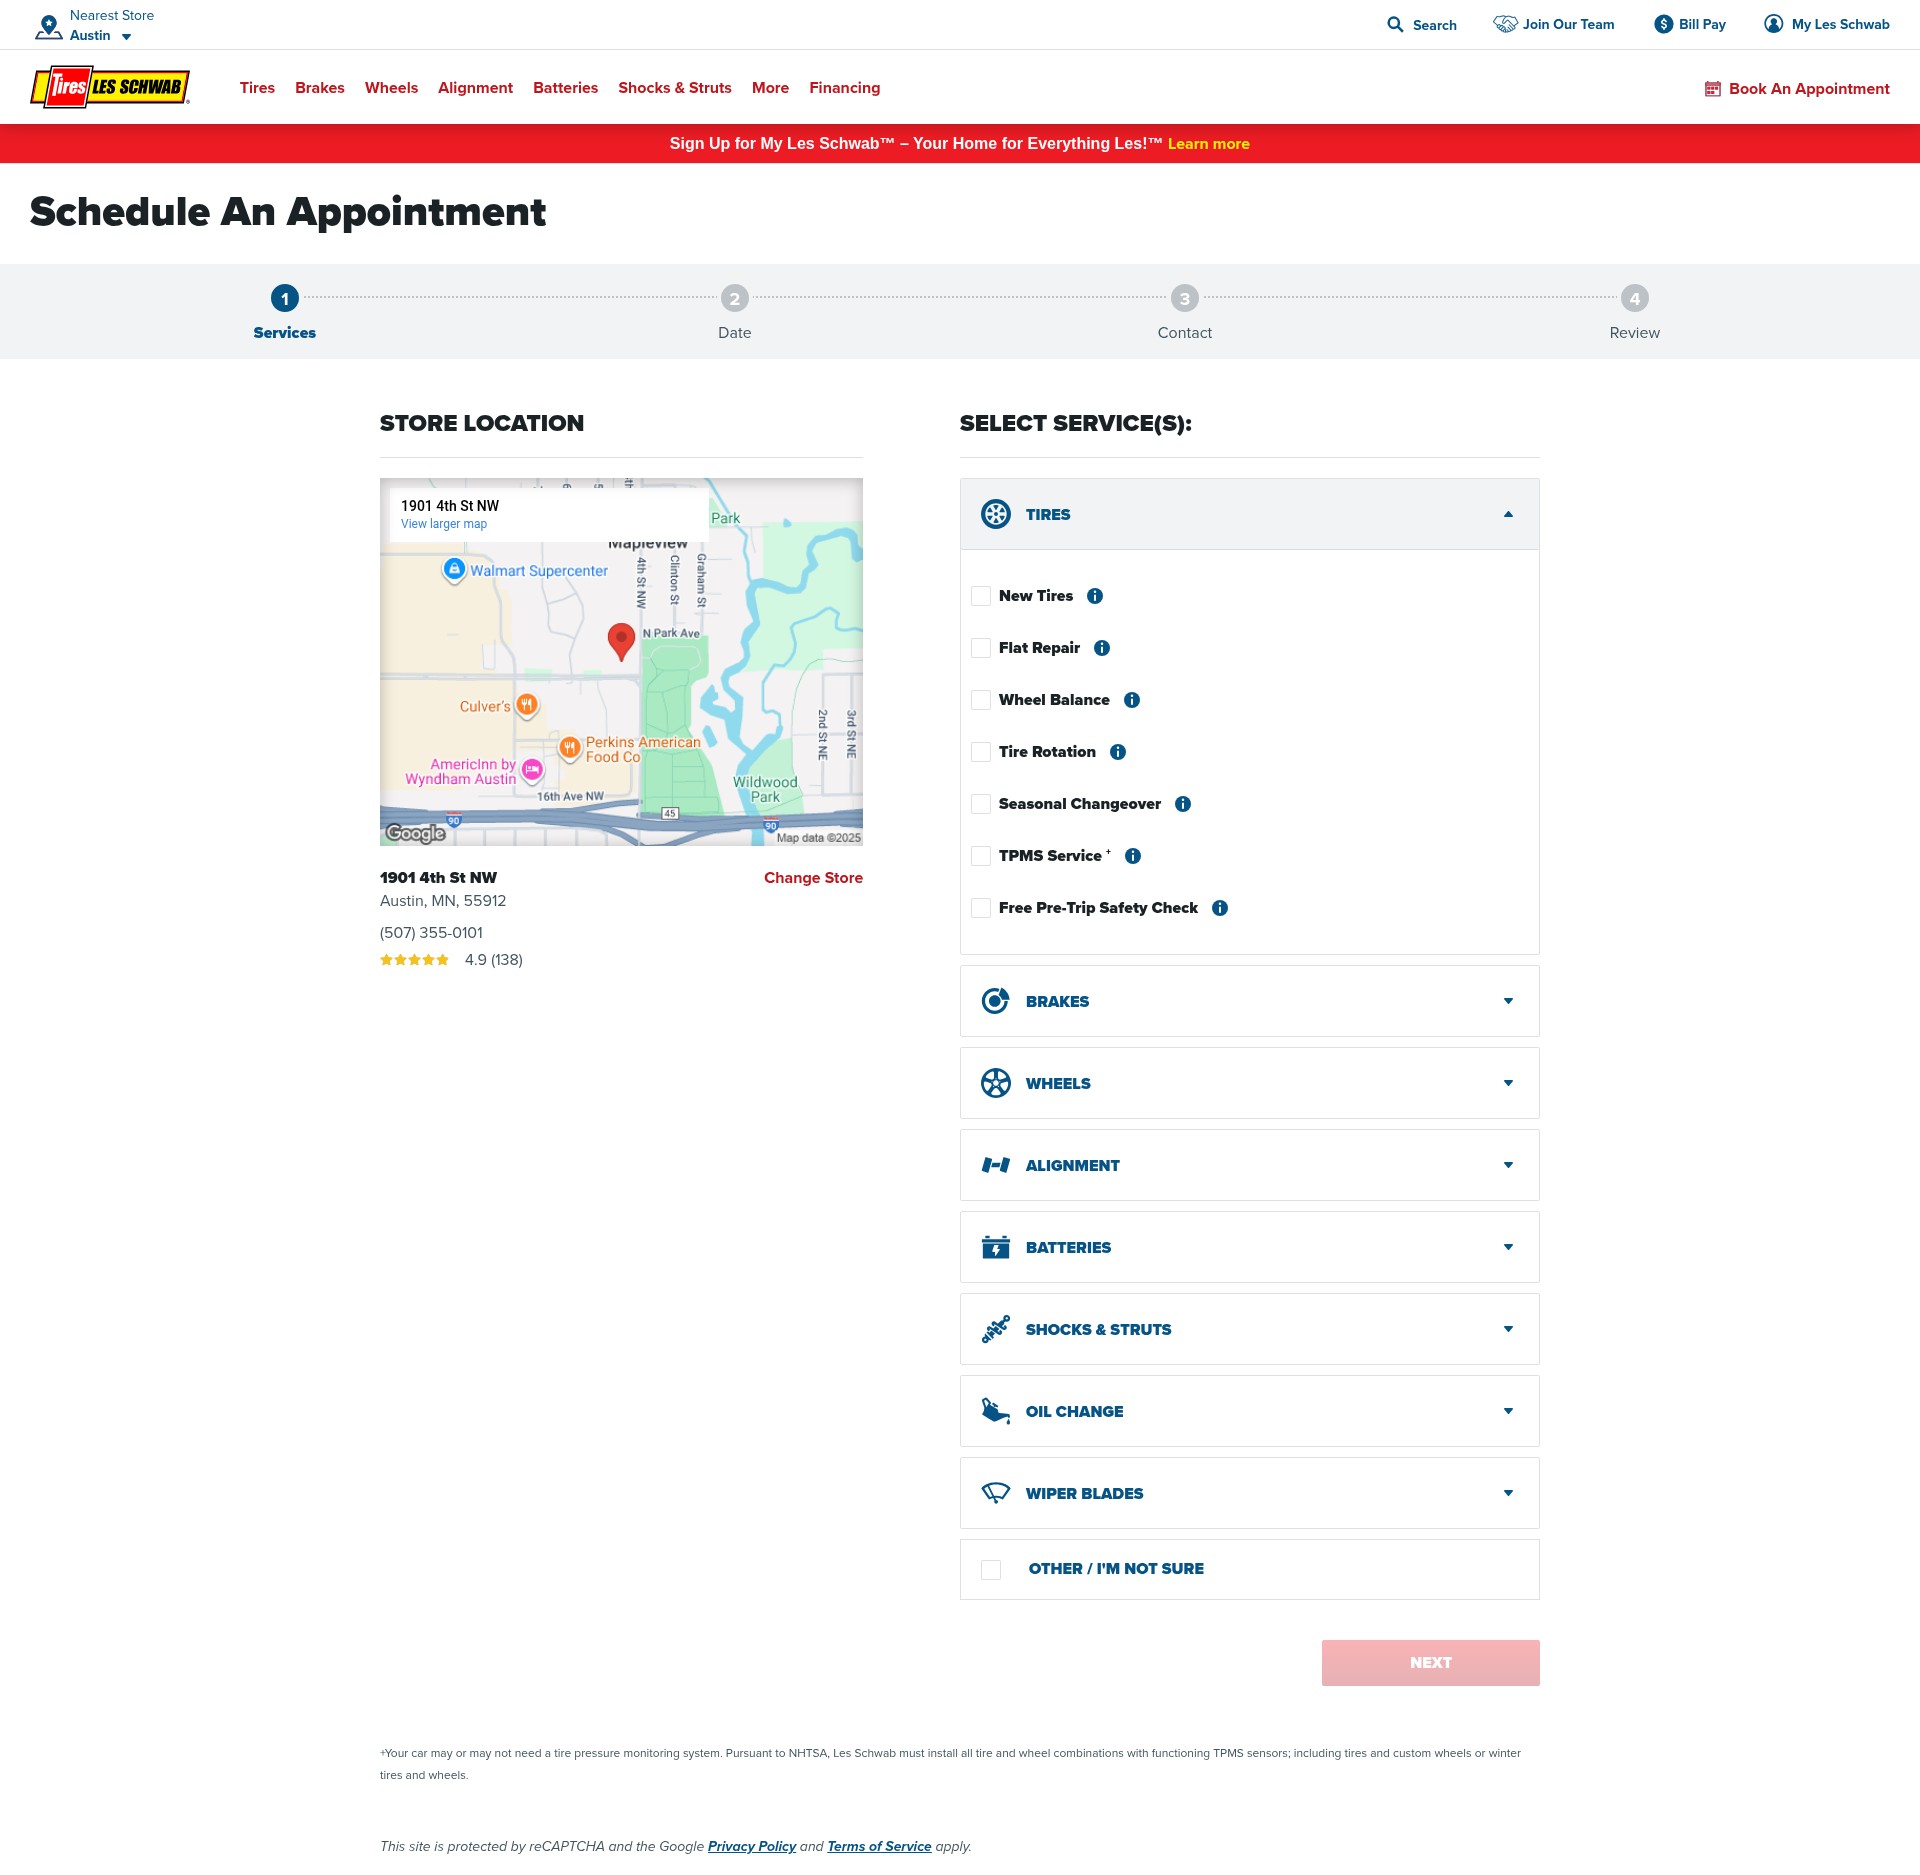The width and height of the screenshot is (1920, 1875).
Task: Open the Free Pre-Trip Safety Check info icon
Action: [1220, 908]
